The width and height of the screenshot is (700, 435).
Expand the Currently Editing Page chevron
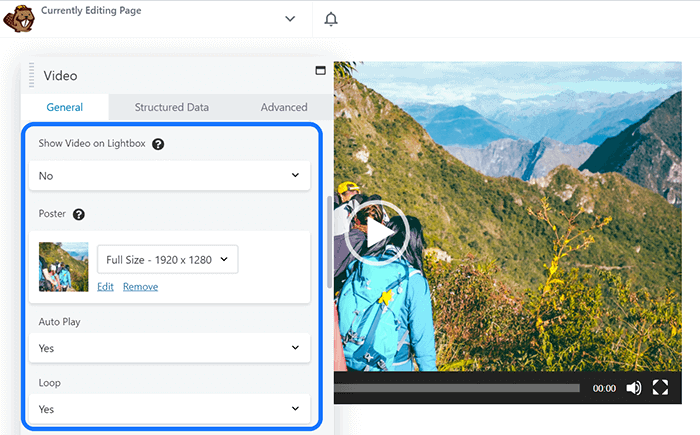coord(290,19)
